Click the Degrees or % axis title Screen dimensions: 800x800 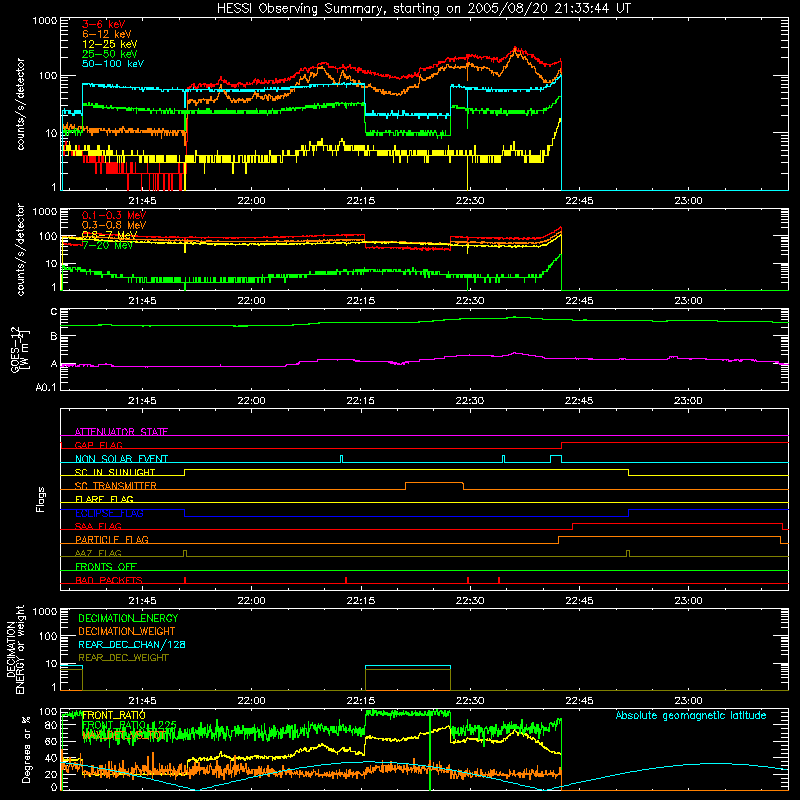click(x=26, y=749)
